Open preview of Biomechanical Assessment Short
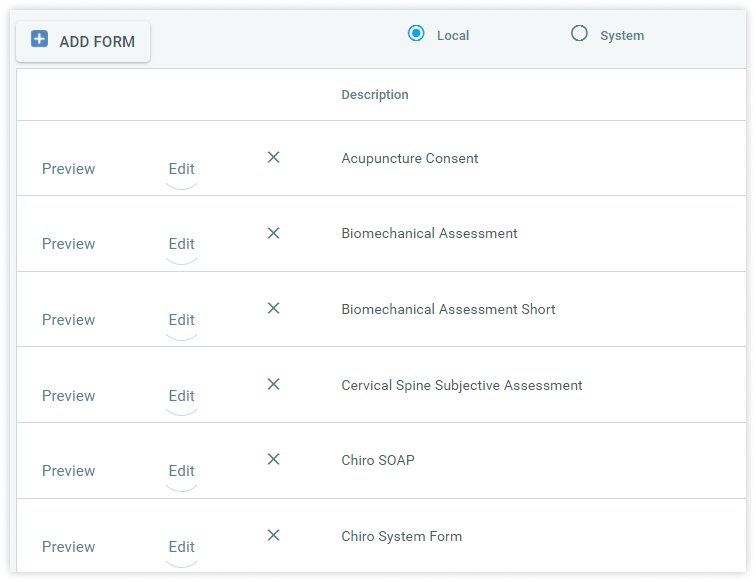Screen dimensions: 756x582 click(68, 320)
